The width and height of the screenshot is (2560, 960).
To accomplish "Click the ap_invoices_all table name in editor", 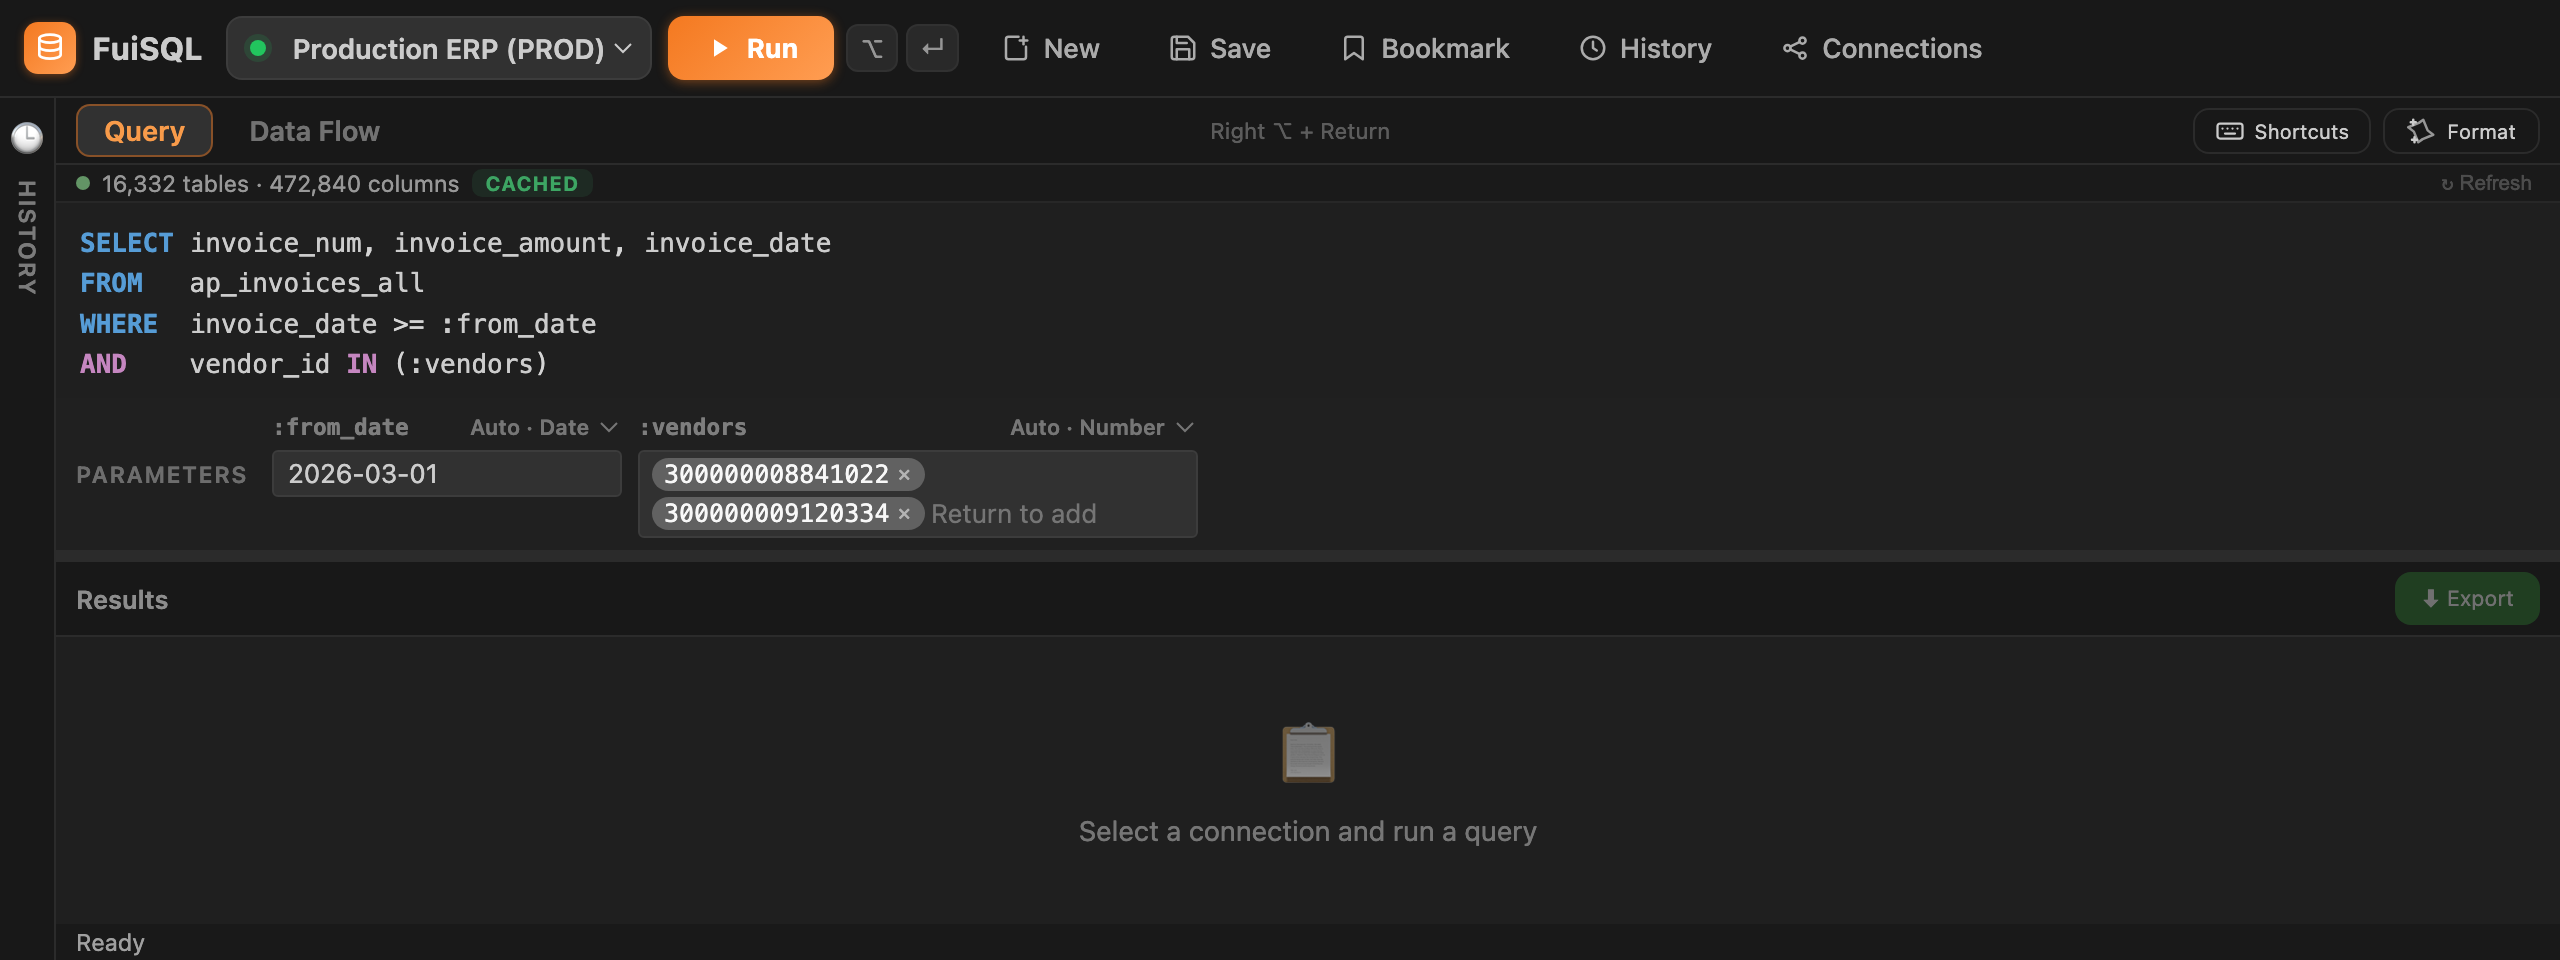I will click(x=307, y=283).
